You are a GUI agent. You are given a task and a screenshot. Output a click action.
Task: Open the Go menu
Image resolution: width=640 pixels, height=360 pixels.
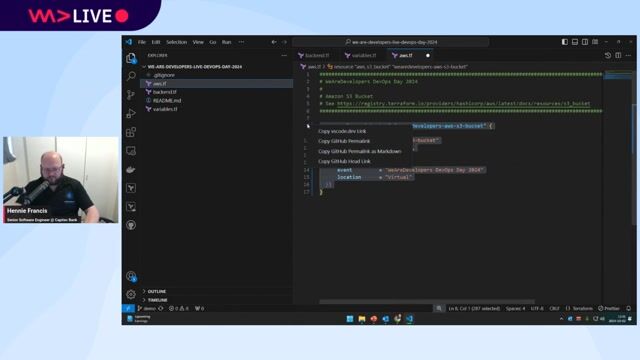pos(213,42)
